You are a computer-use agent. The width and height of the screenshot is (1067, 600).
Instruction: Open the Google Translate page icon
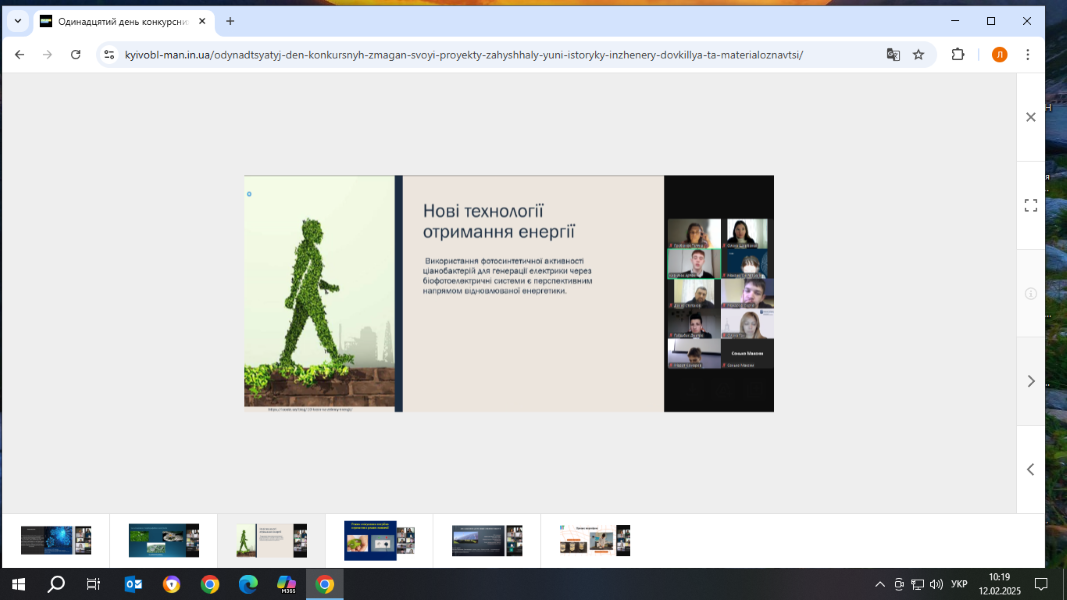(x=893, y=55)
